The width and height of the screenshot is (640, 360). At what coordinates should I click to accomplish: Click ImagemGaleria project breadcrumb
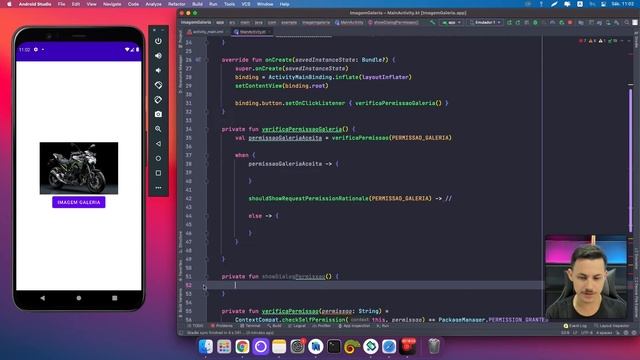click(x=196, y=22)
